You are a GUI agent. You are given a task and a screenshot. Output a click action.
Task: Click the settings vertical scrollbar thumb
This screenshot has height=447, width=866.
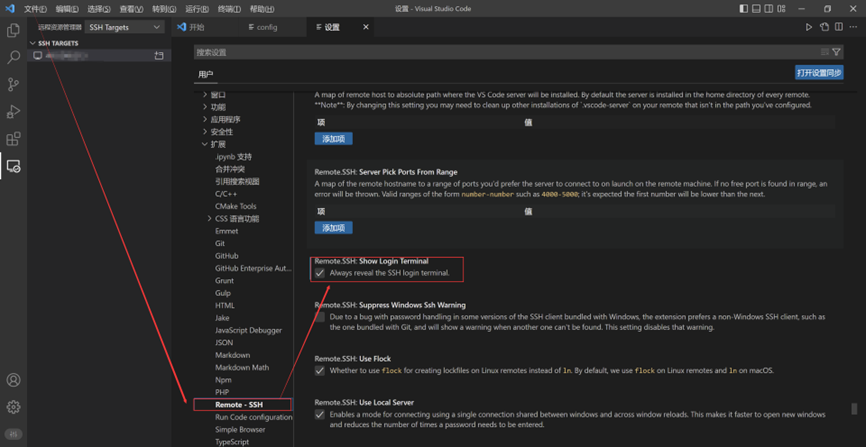tap(854, 409)
